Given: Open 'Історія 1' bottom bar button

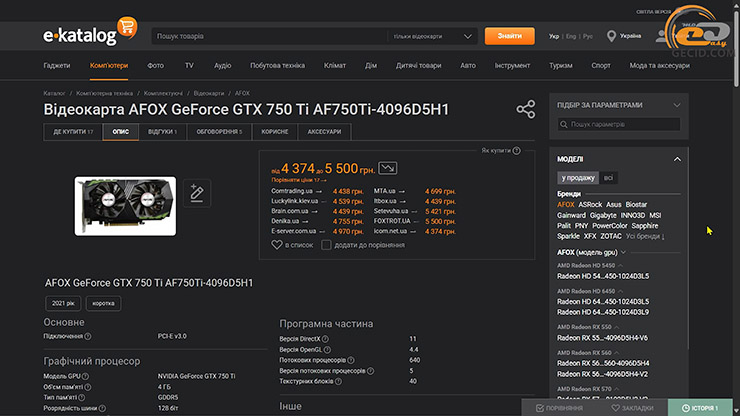Looking at the screenshot, I should click(x=700, y=408).
